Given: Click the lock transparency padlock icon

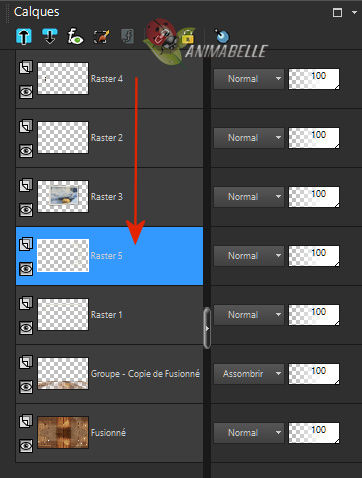Looking at the screenshot, I should [188, 37].
